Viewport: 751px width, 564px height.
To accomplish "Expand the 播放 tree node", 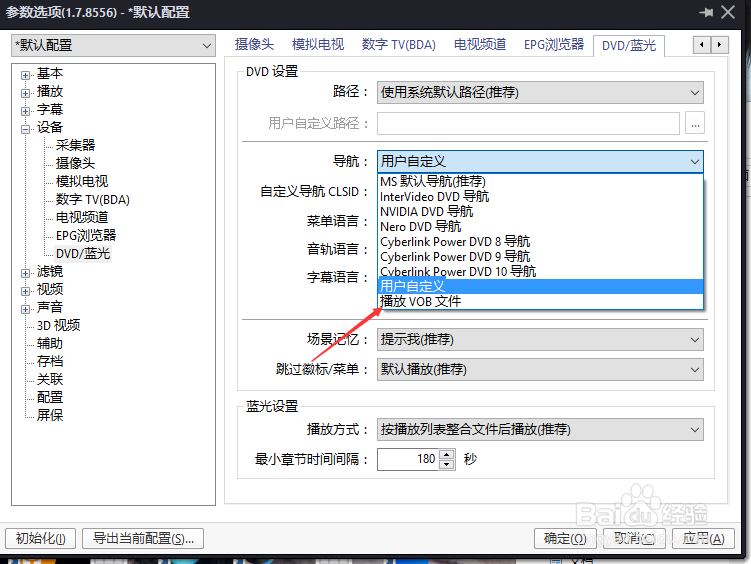I will [x=25, y=93].
